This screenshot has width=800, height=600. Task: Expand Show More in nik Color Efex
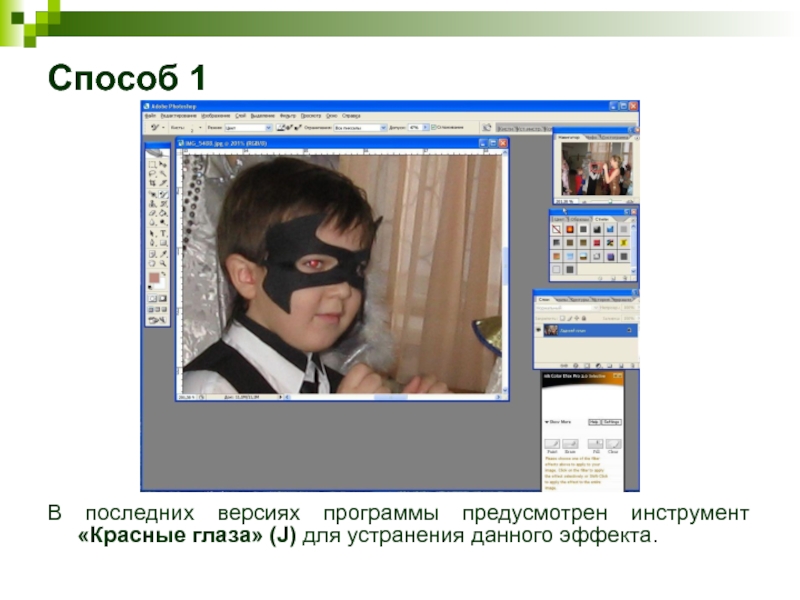[558, 422]
